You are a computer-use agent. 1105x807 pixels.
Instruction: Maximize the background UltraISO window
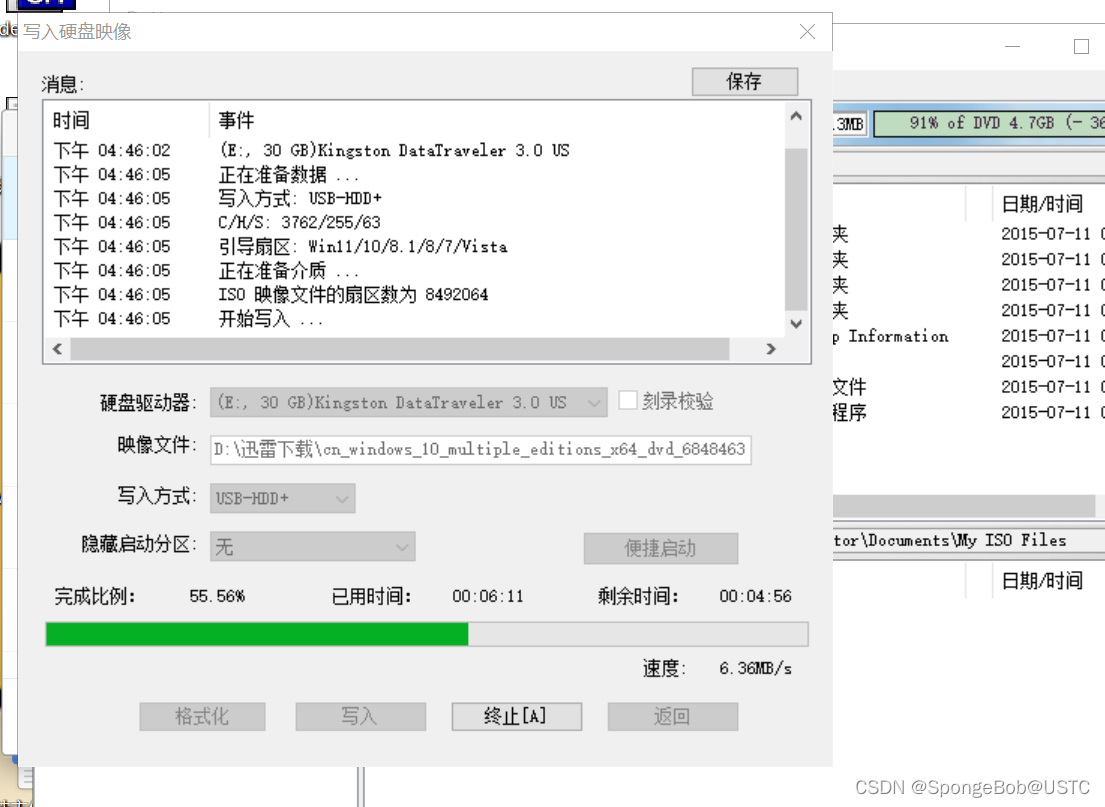click(x=1081, y=47)
